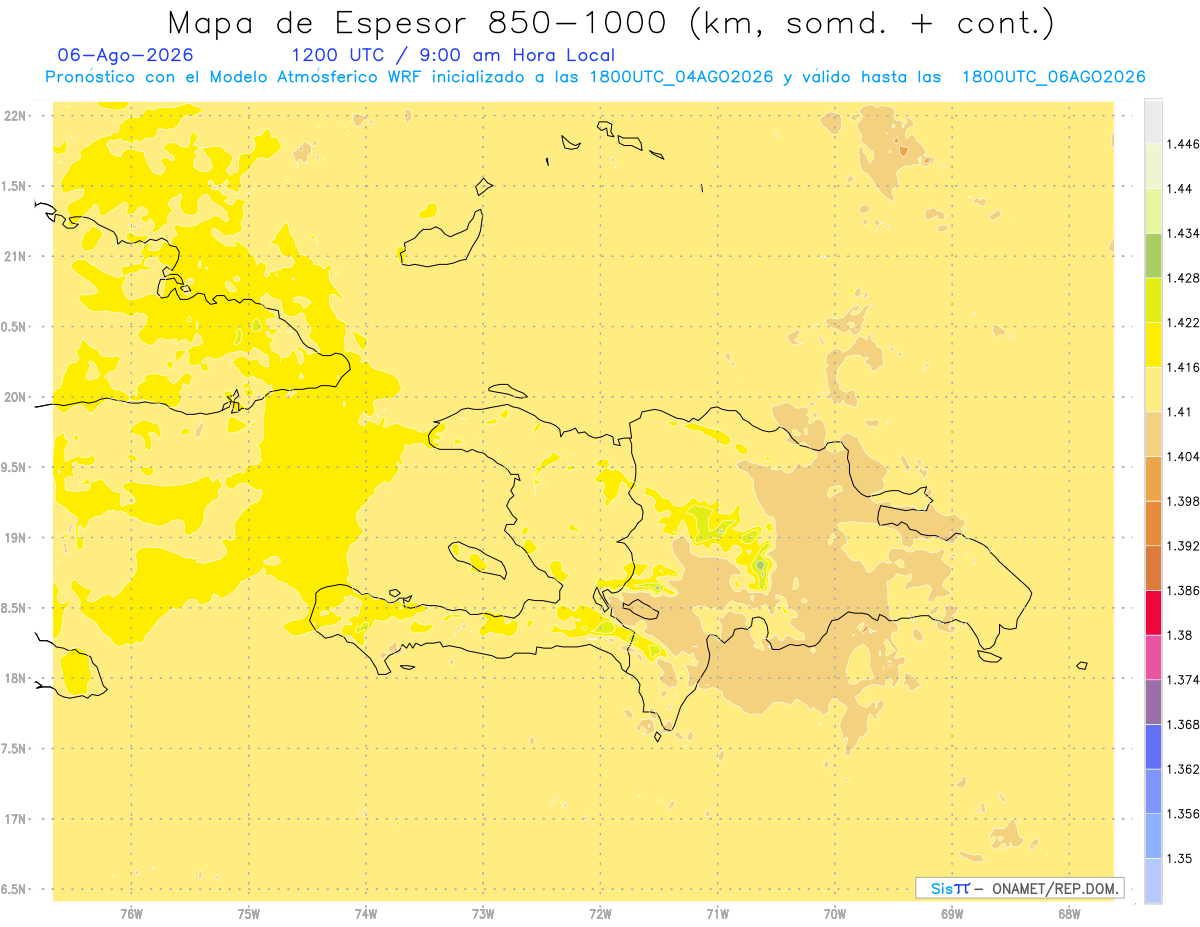Click the longitude label '74W'
The width and height of the screenshot is (1200, 927).
366,914
